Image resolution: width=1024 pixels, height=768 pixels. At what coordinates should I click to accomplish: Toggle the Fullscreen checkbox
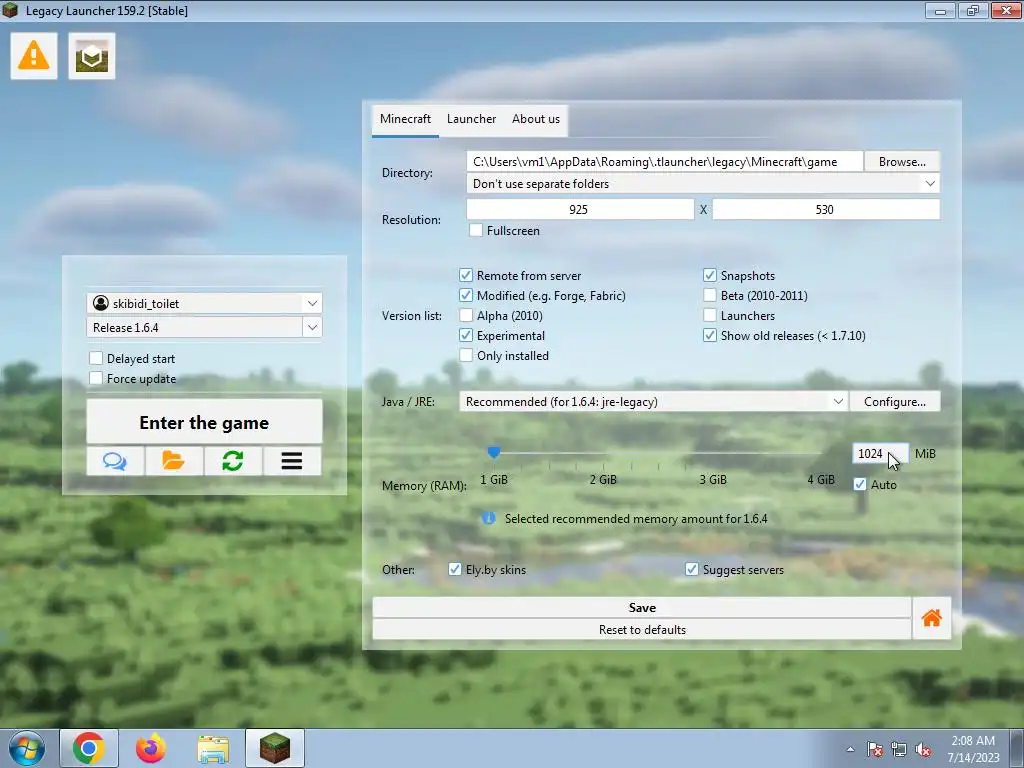click(x=475, y=231)
